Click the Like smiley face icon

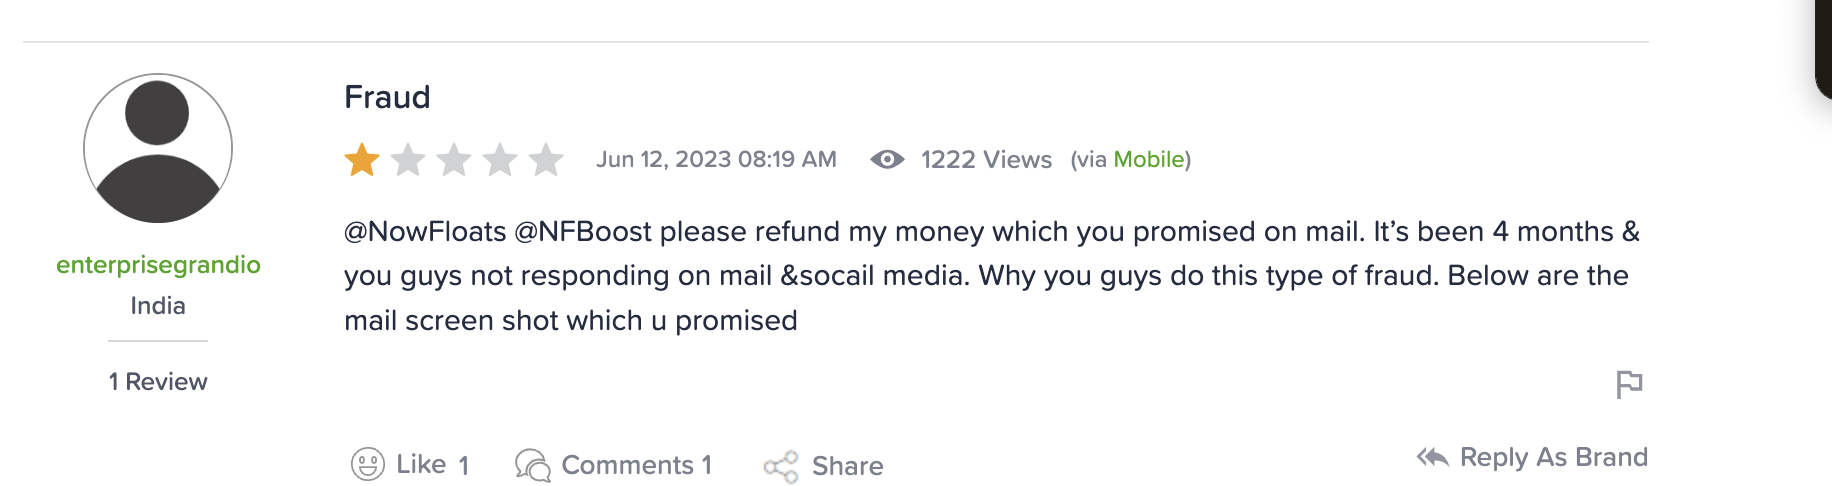pos(368,464)
